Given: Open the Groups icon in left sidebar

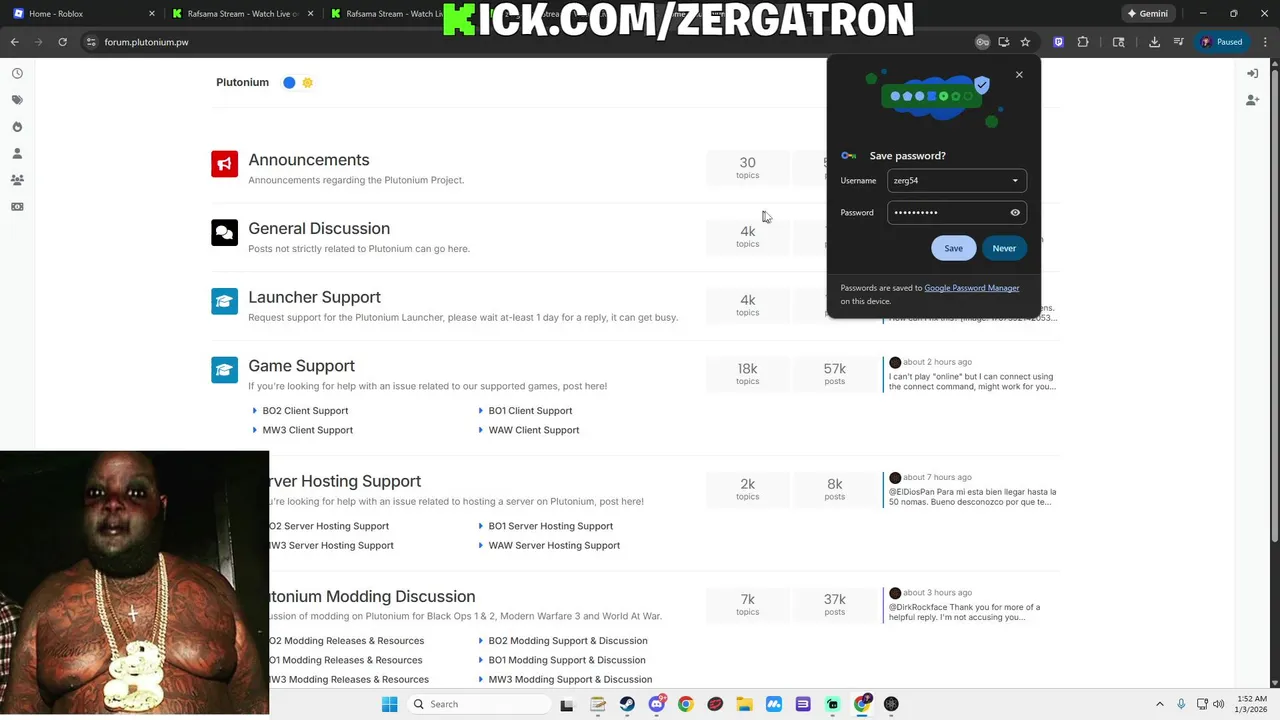Looking at the screenshot, I should click(17, 180).
